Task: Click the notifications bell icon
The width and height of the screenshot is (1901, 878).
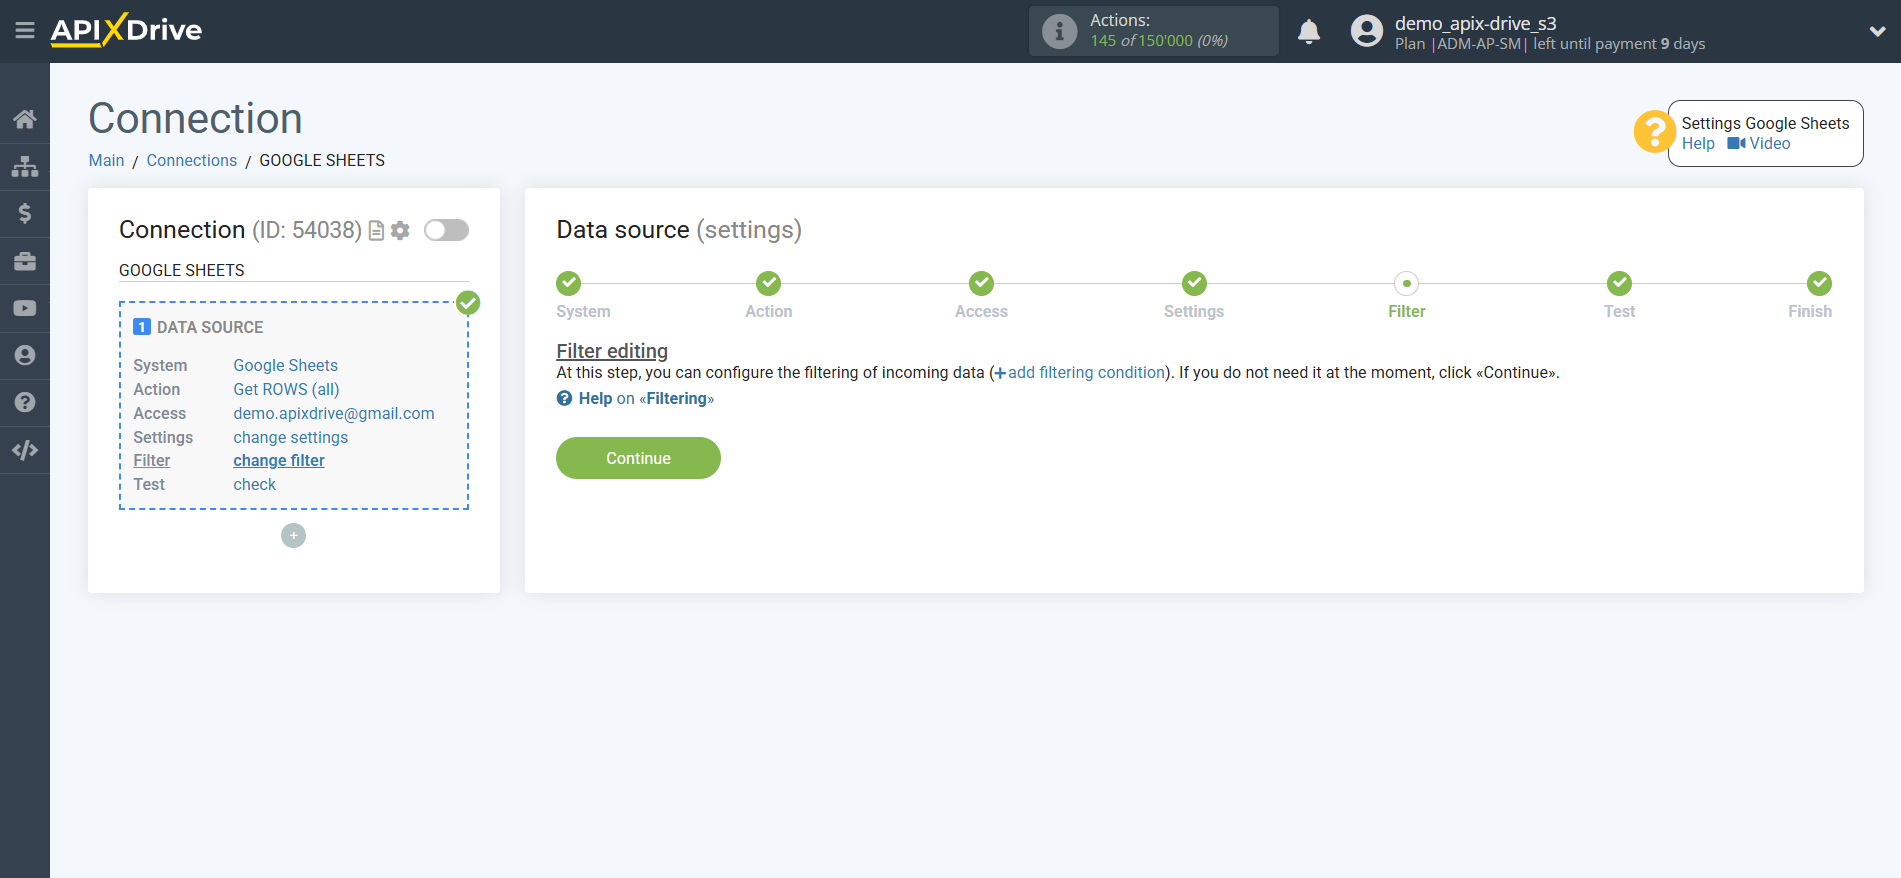Action: coord(1308,32)
